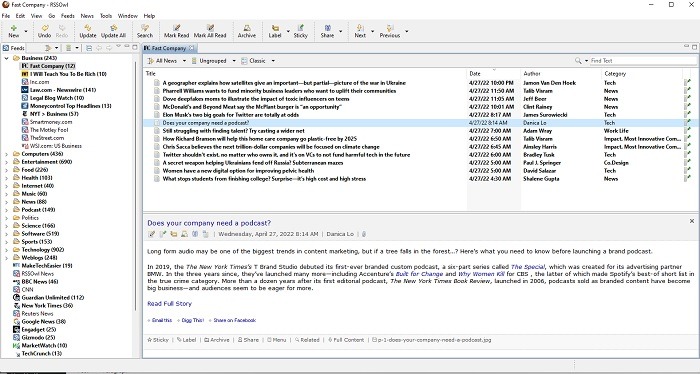Click the Update All icon

(113, 31)
